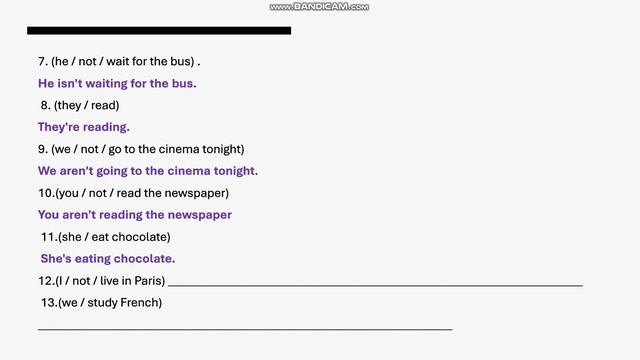Click prompt '9. (we / not / go to the cinema tonight)'
640x360 pixels.
(x=141, y=149)
